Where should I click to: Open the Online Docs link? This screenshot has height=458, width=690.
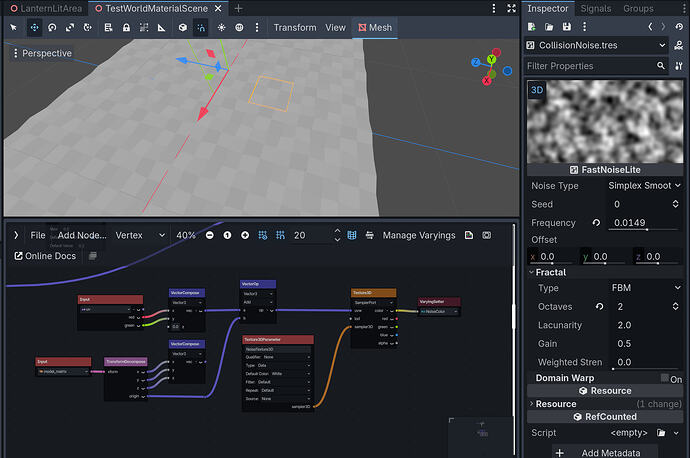tap(46, 256)
